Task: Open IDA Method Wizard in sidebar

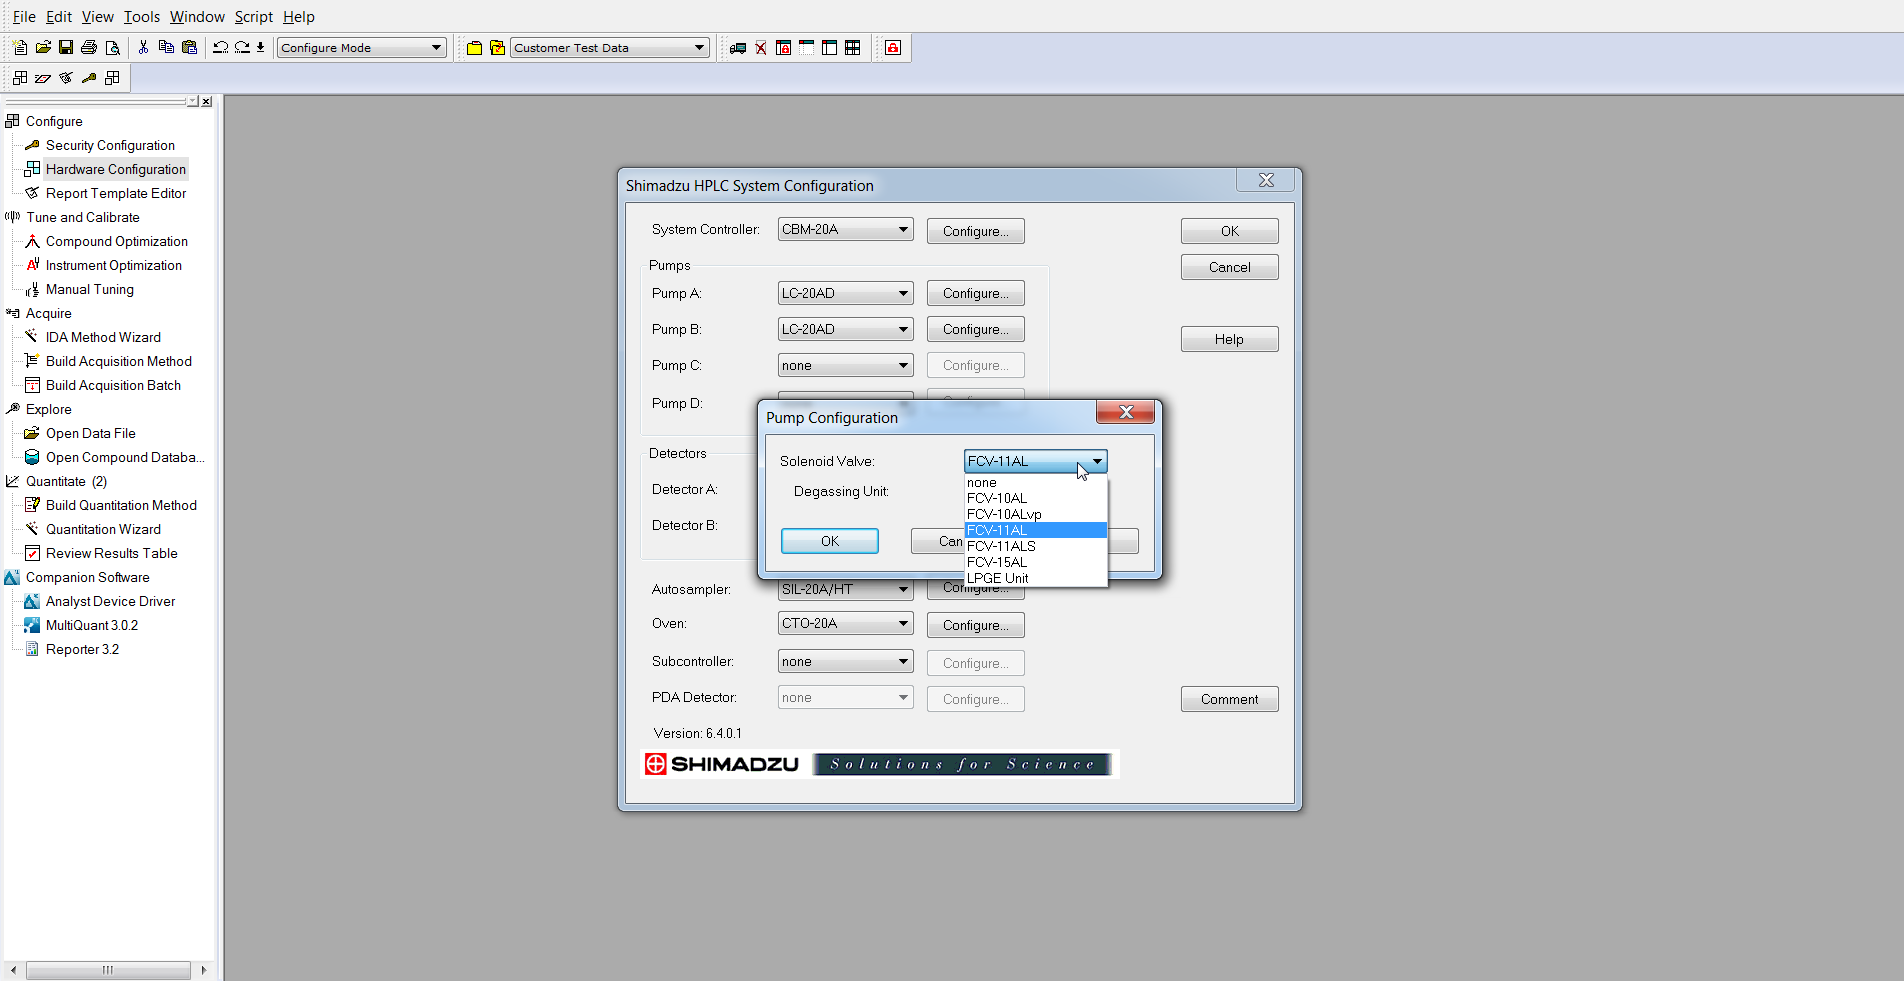Action: [x=103, y=337]
